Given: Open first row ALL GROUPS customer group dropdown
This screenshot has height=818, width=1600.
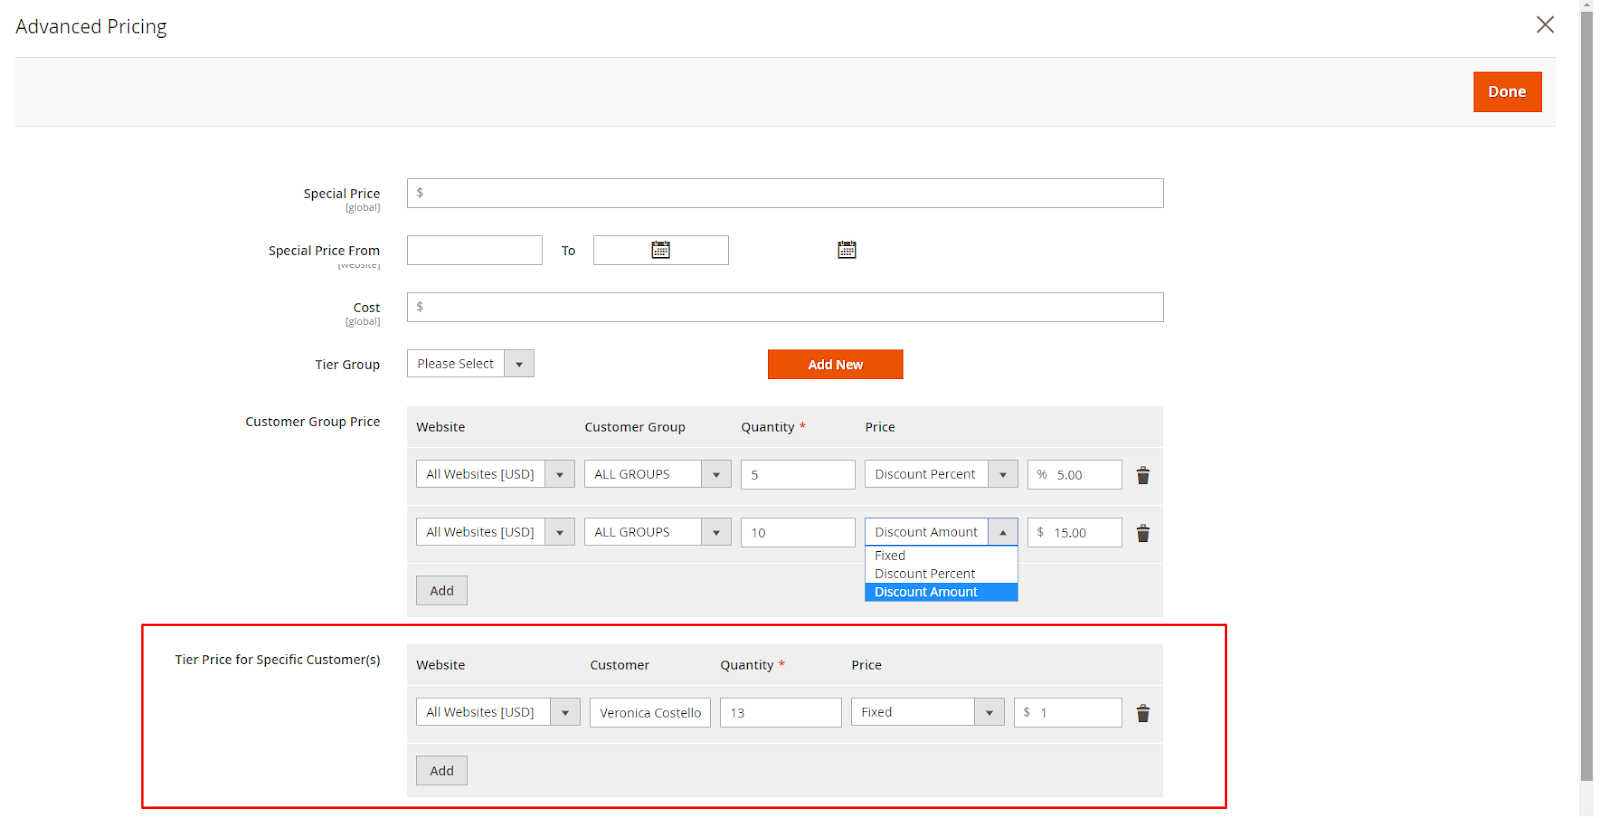Looking at the screenshot, I should pyautogui.click(x=662, y=475).
